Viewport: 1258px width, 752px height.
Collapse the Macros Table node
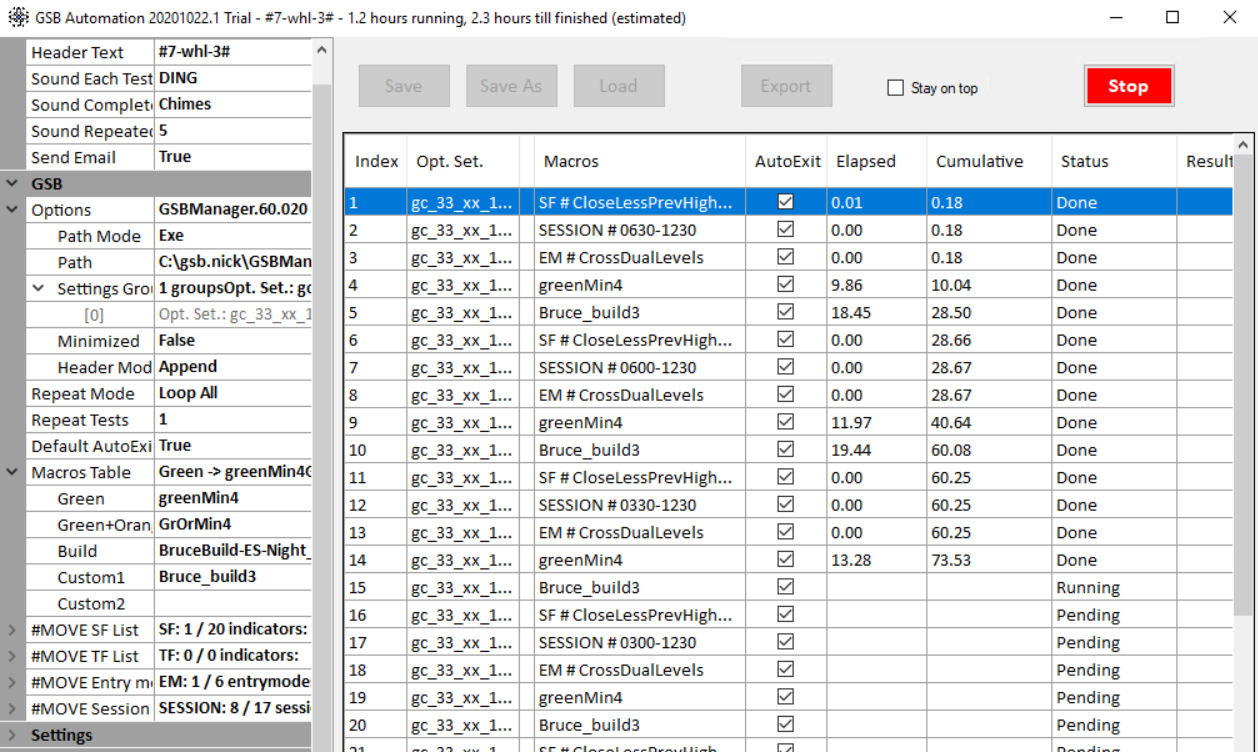pyautogui.click(x=12, y=472)
